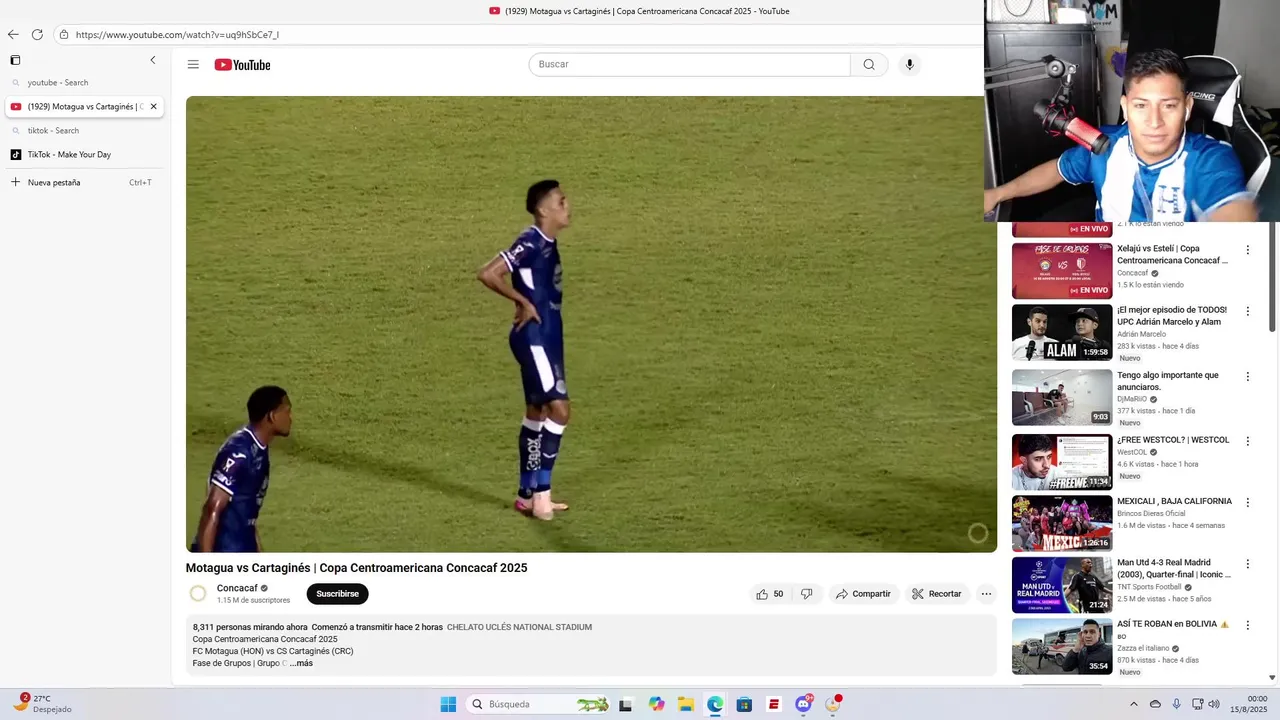
Task: Open options for Man Utd 4-3 video
Action: coord(1247,563)
